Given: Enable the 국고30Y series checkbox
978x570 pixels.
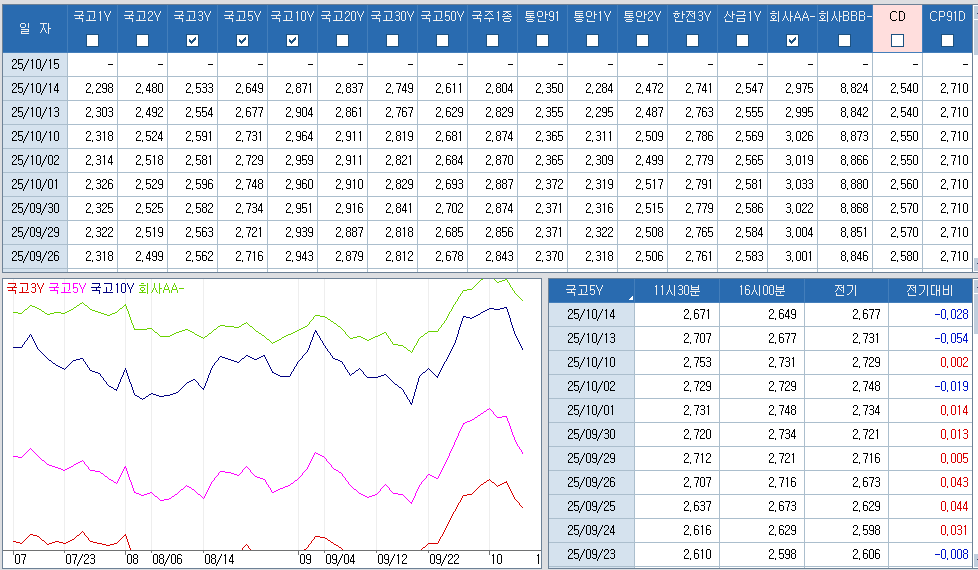Looking at the screenshot, I should point(392,41).
